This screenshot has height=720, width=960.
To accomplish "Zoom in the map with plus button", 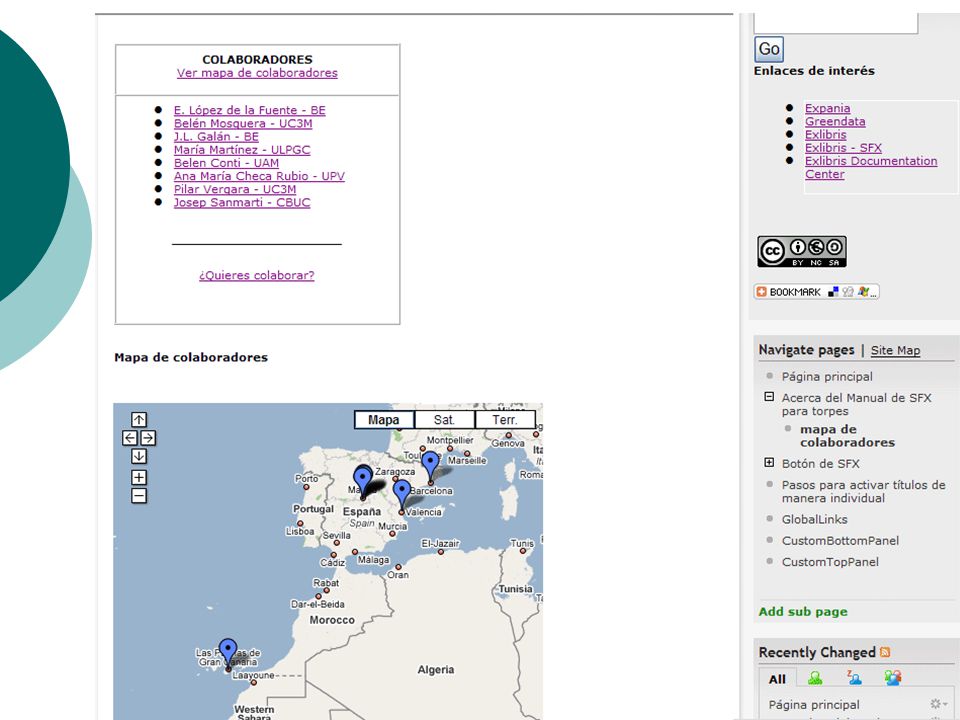I will click(x=139, y=478).
